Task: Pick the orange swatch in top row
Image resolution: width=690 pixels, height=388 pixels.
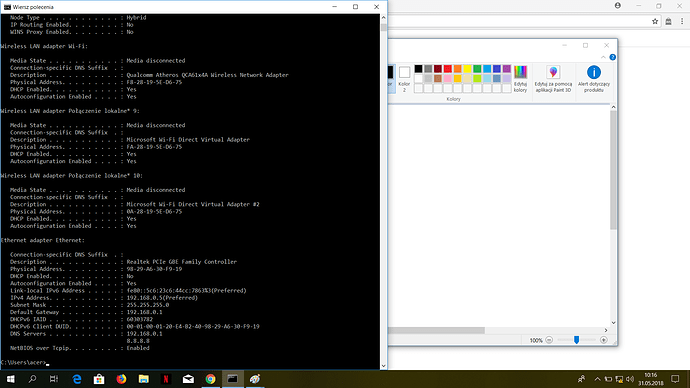Action: (x=458, y=69)
